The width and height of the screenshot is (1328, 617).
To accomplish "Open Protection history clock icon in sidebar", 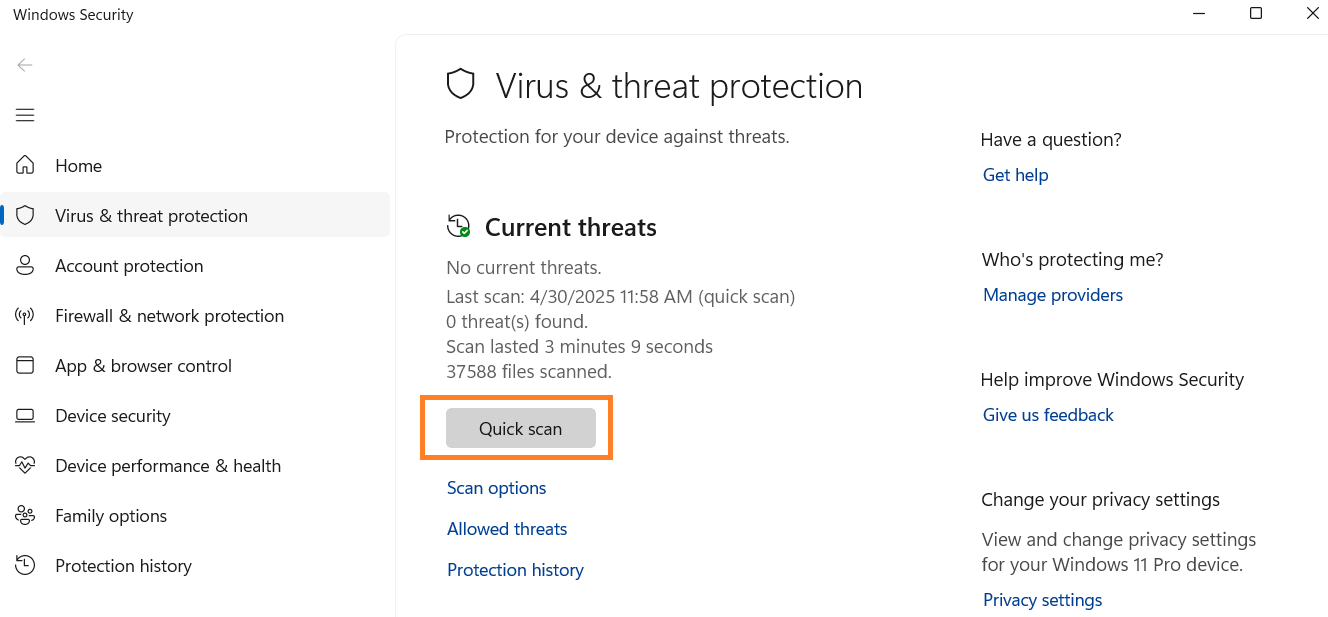I will (25, 566).
